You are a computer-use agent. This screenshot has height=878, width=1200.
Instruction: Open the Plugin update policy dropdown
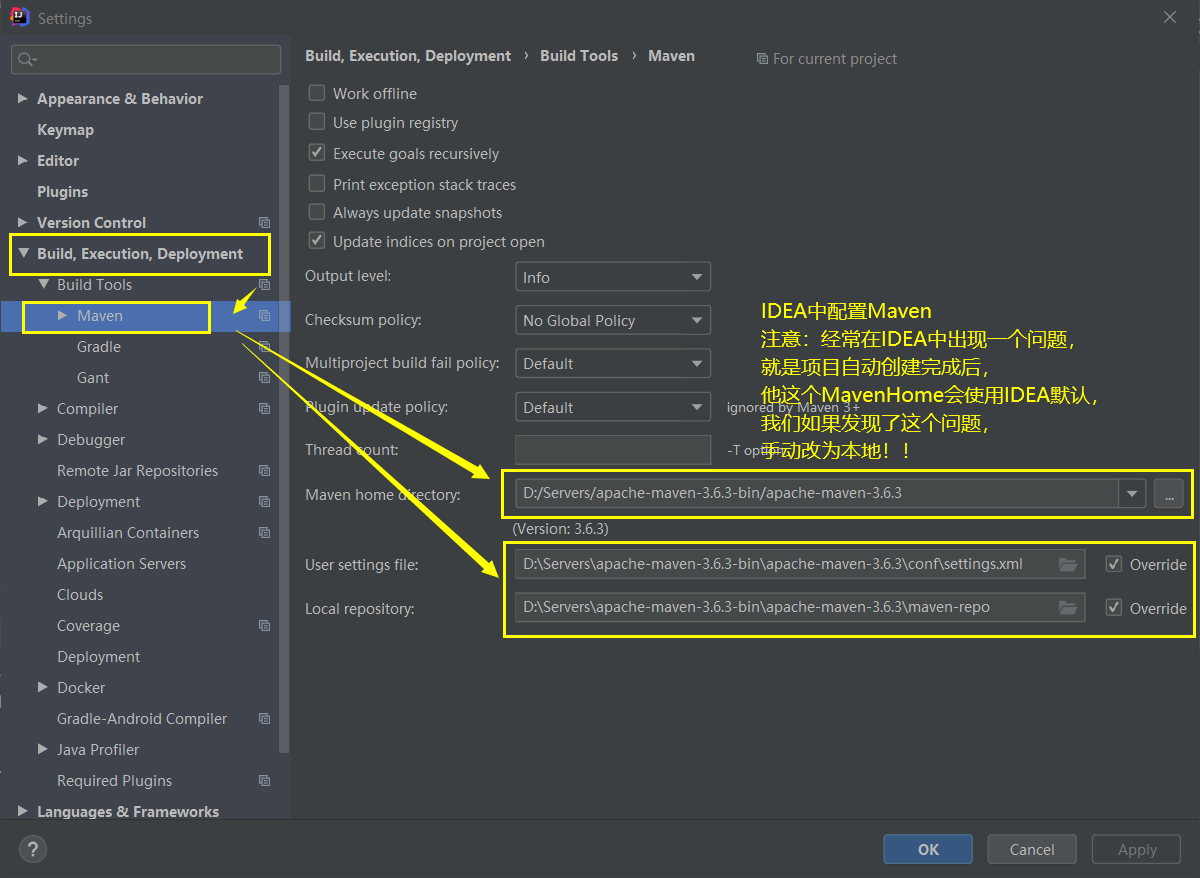[x=613, y=407]
